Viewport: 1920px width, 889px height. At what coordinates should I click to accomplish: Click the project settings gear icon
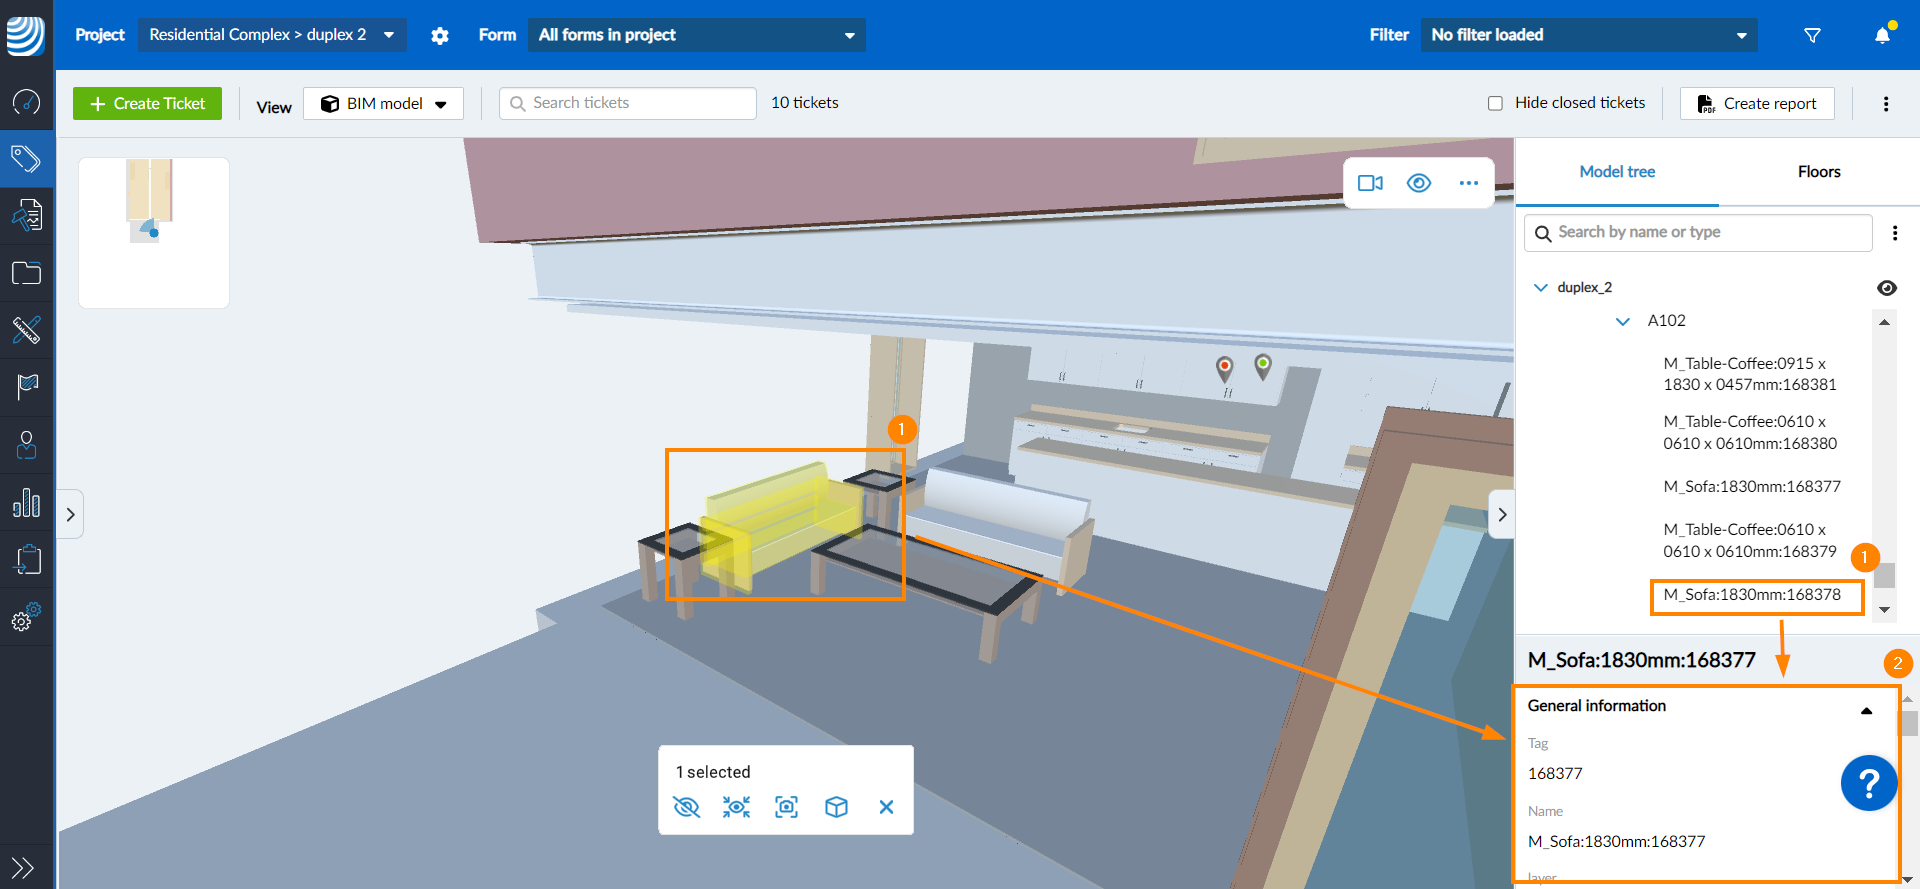click(x=439, y=36)
